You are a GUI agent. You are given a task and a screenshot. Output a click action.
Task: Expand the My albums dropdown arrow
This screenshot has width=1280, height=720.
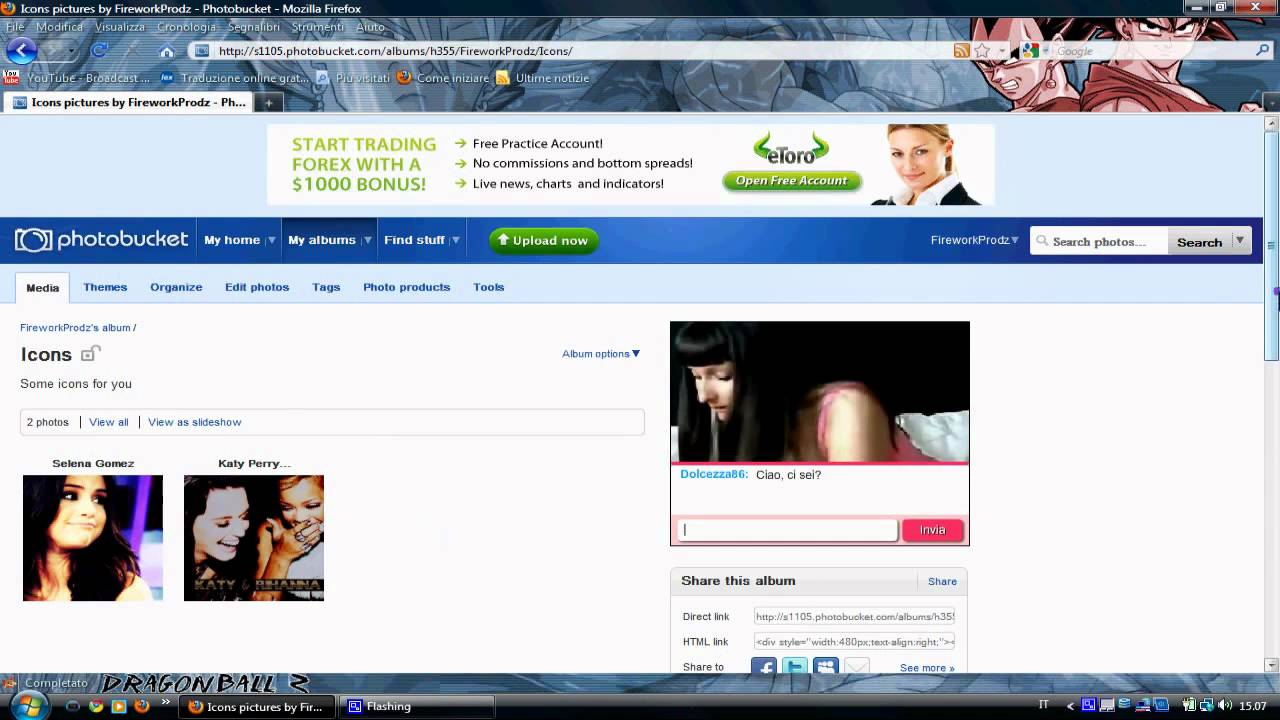pos(367,241)
